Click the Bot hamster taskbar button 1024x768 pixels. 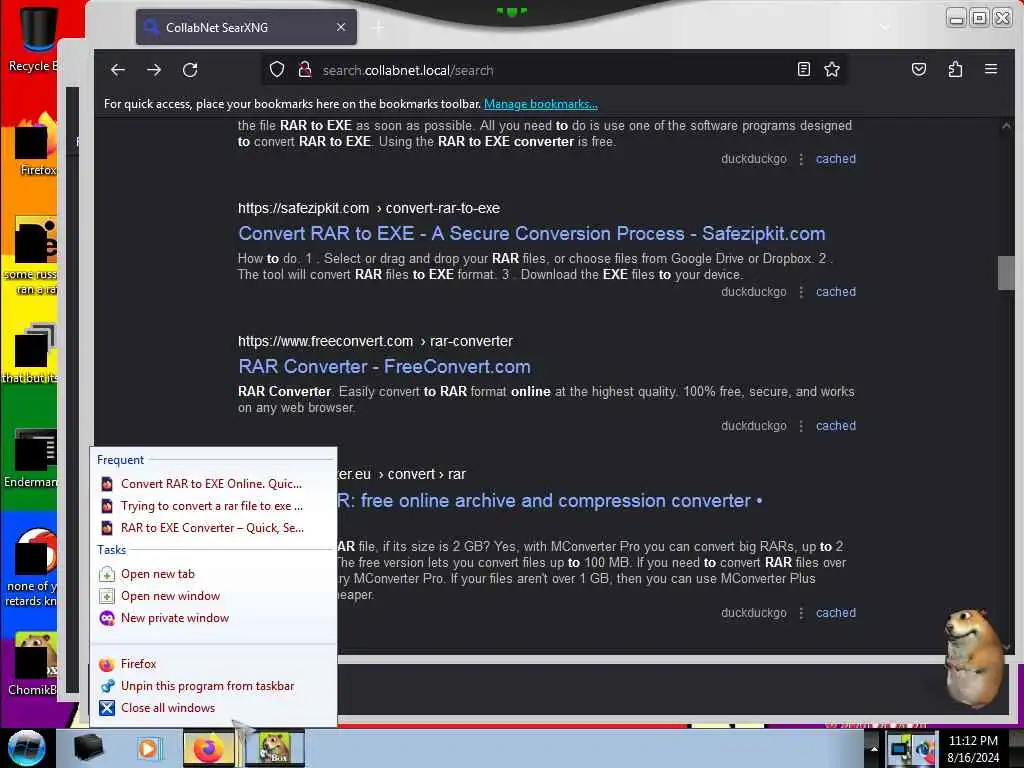276,748
